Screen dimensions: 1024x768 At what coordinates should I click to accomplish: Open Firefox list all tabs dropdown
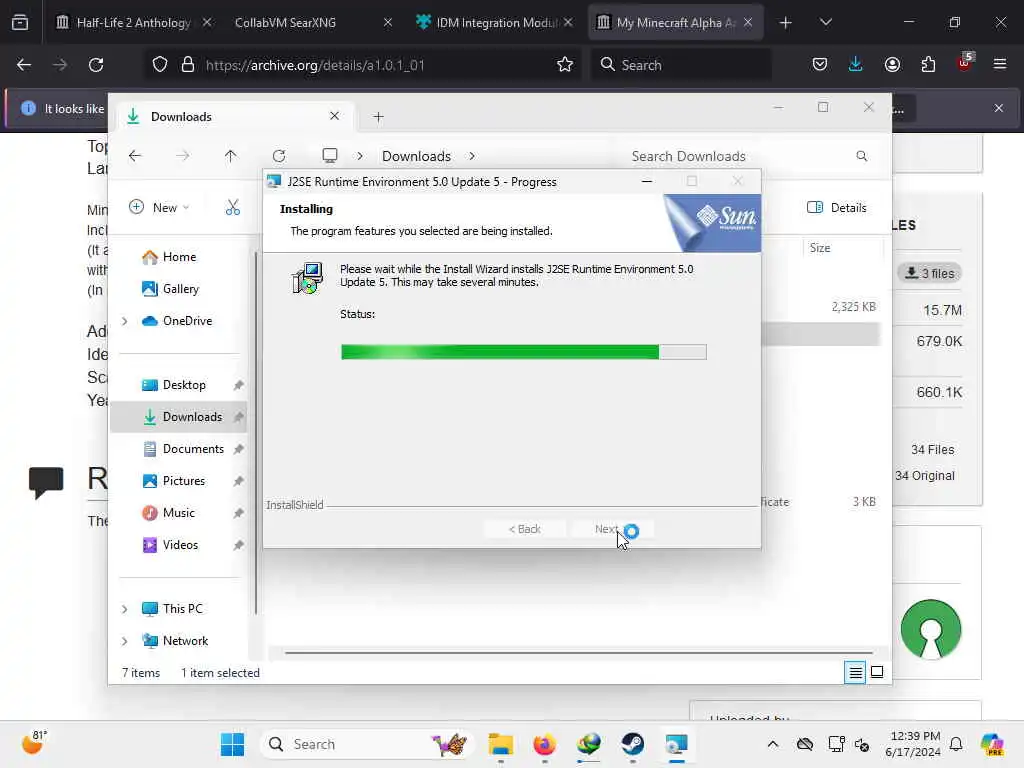[x=825, y=22]
